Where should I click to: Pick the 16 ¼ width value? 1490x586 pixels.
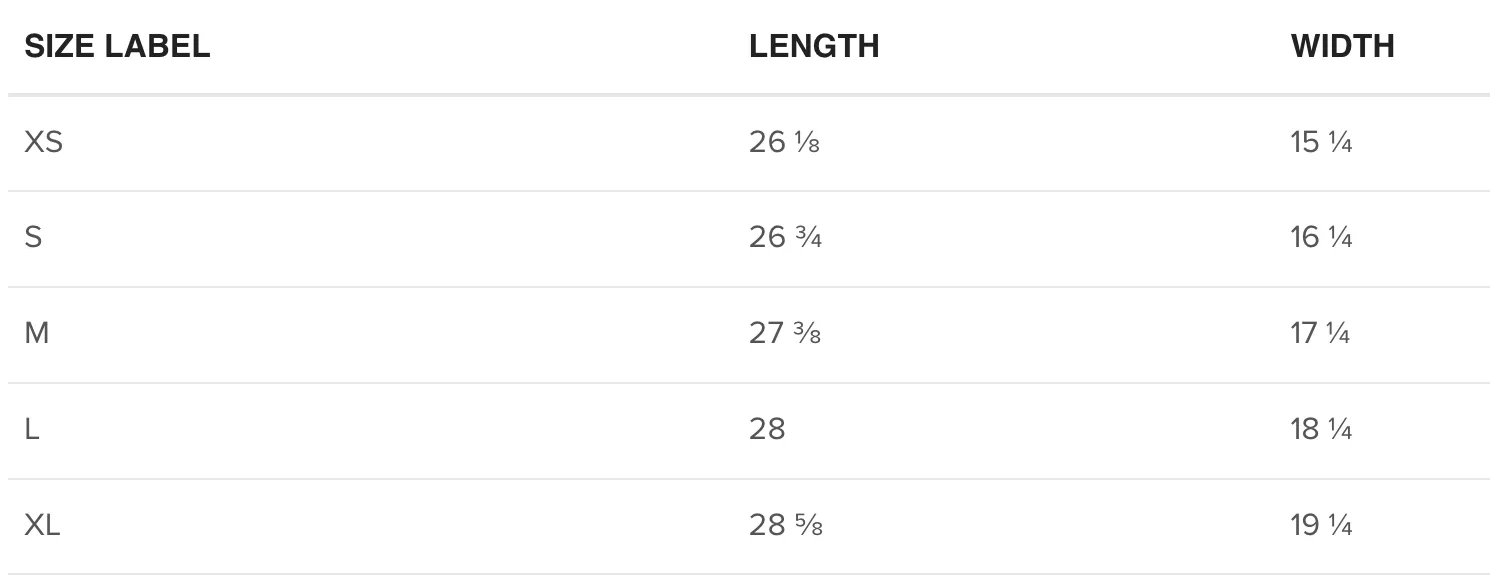[1321, 238]
